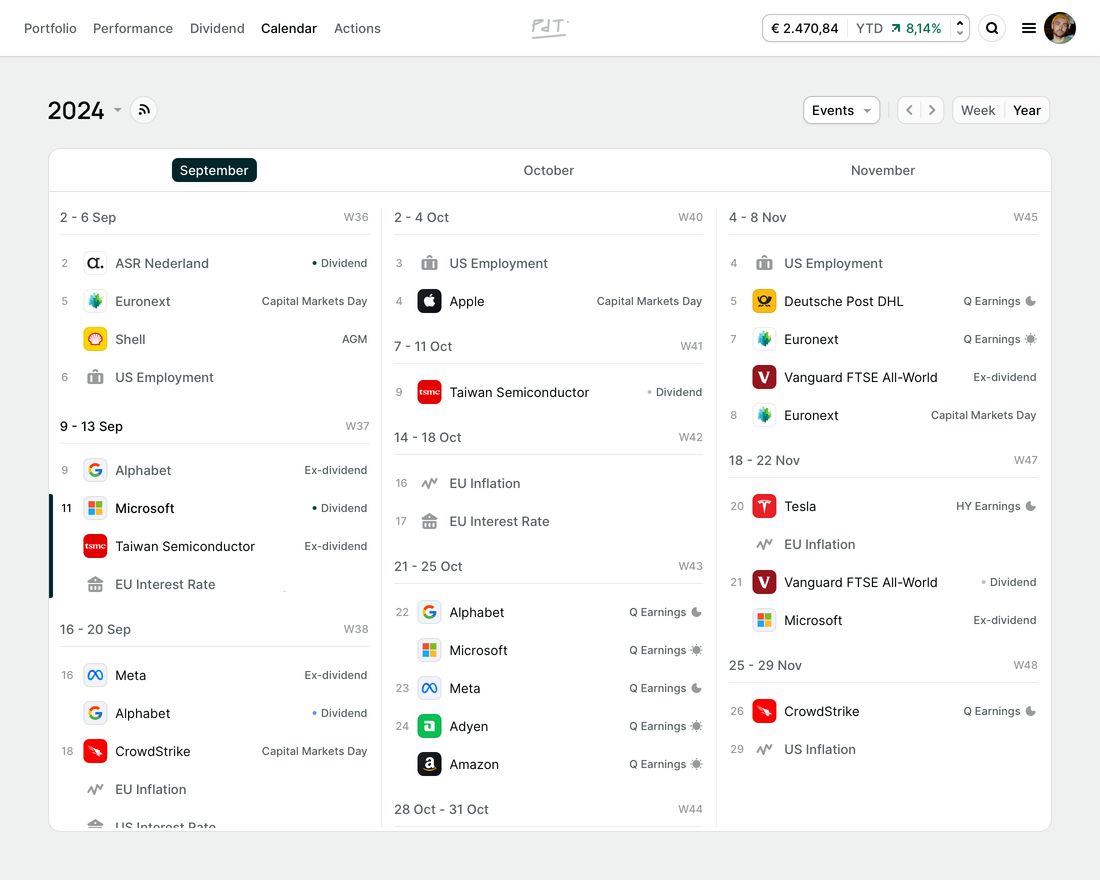
Task: Click Taiwan Semiconductor logo in September
Action: pos(95,546)
